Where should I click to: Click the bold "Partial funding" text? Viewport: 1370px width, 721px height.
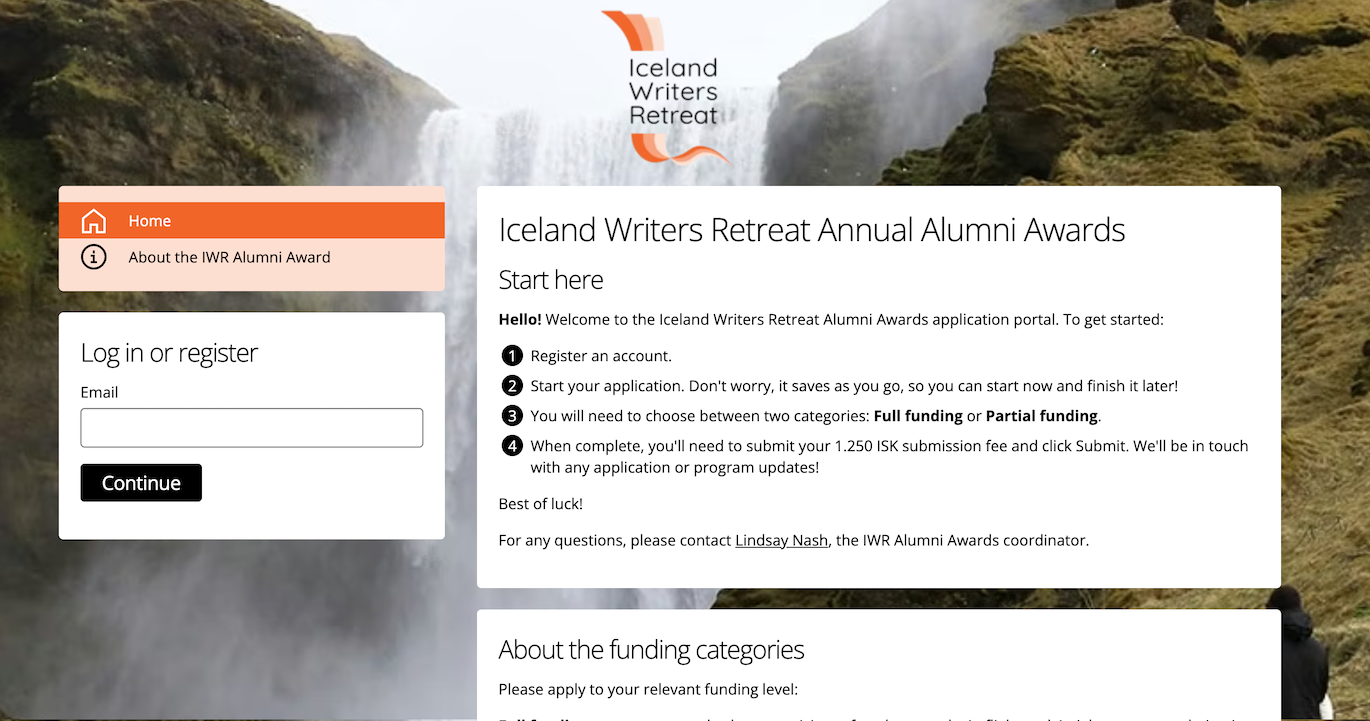click(x=1041, y=416)
